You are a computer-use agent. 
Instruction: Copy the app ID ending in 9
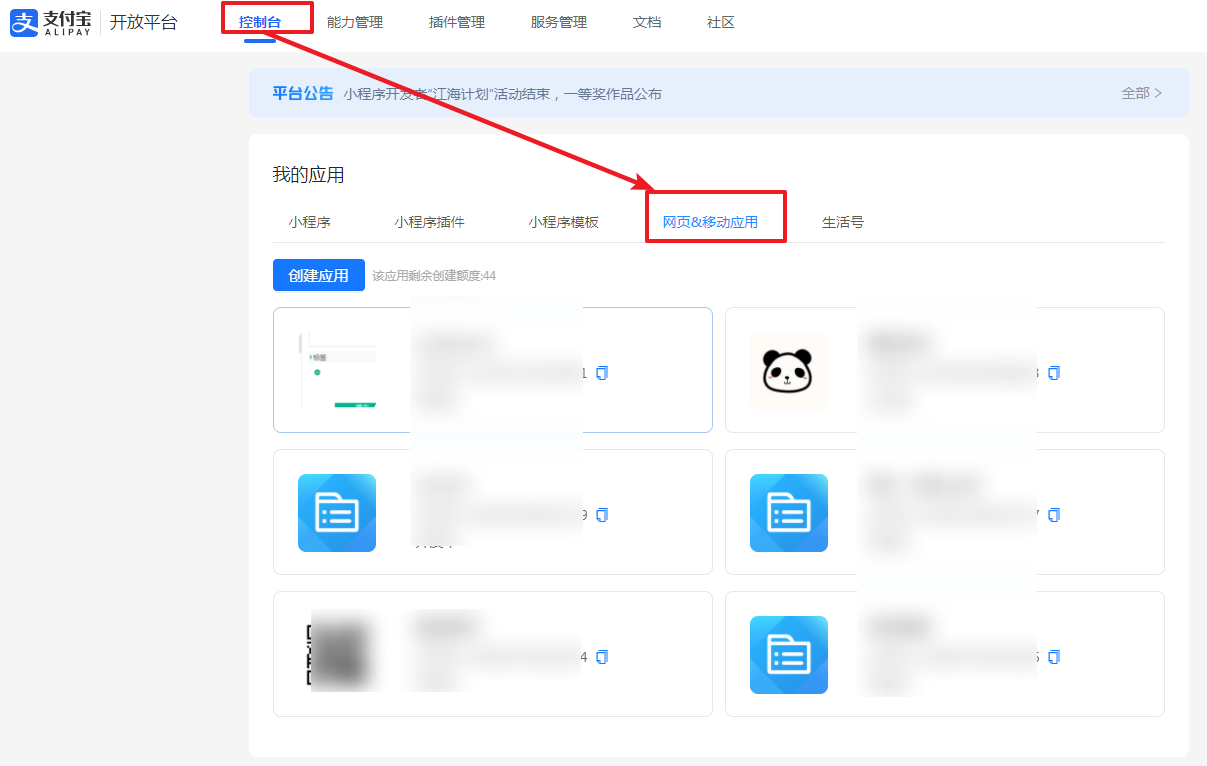[x=602, y=515]
